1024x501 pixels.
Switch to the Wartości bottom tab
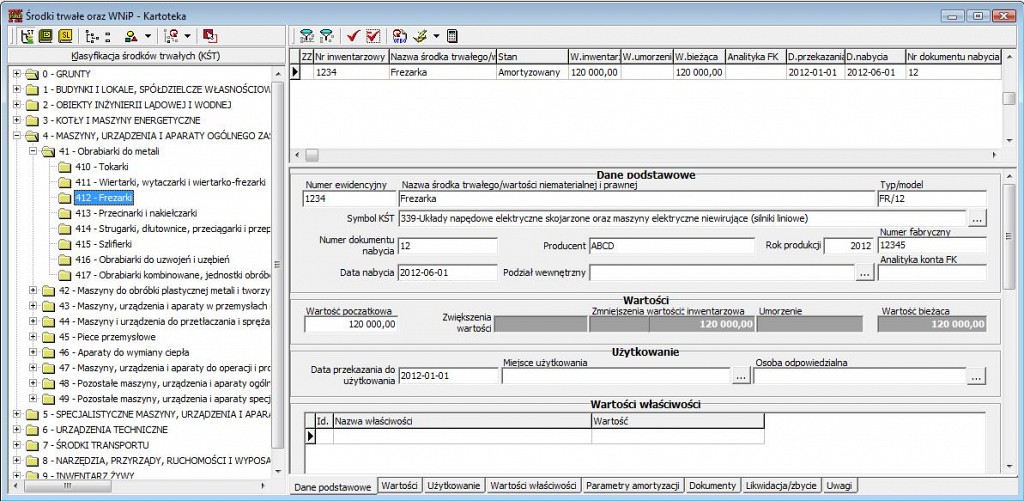(x=400, y=485)
